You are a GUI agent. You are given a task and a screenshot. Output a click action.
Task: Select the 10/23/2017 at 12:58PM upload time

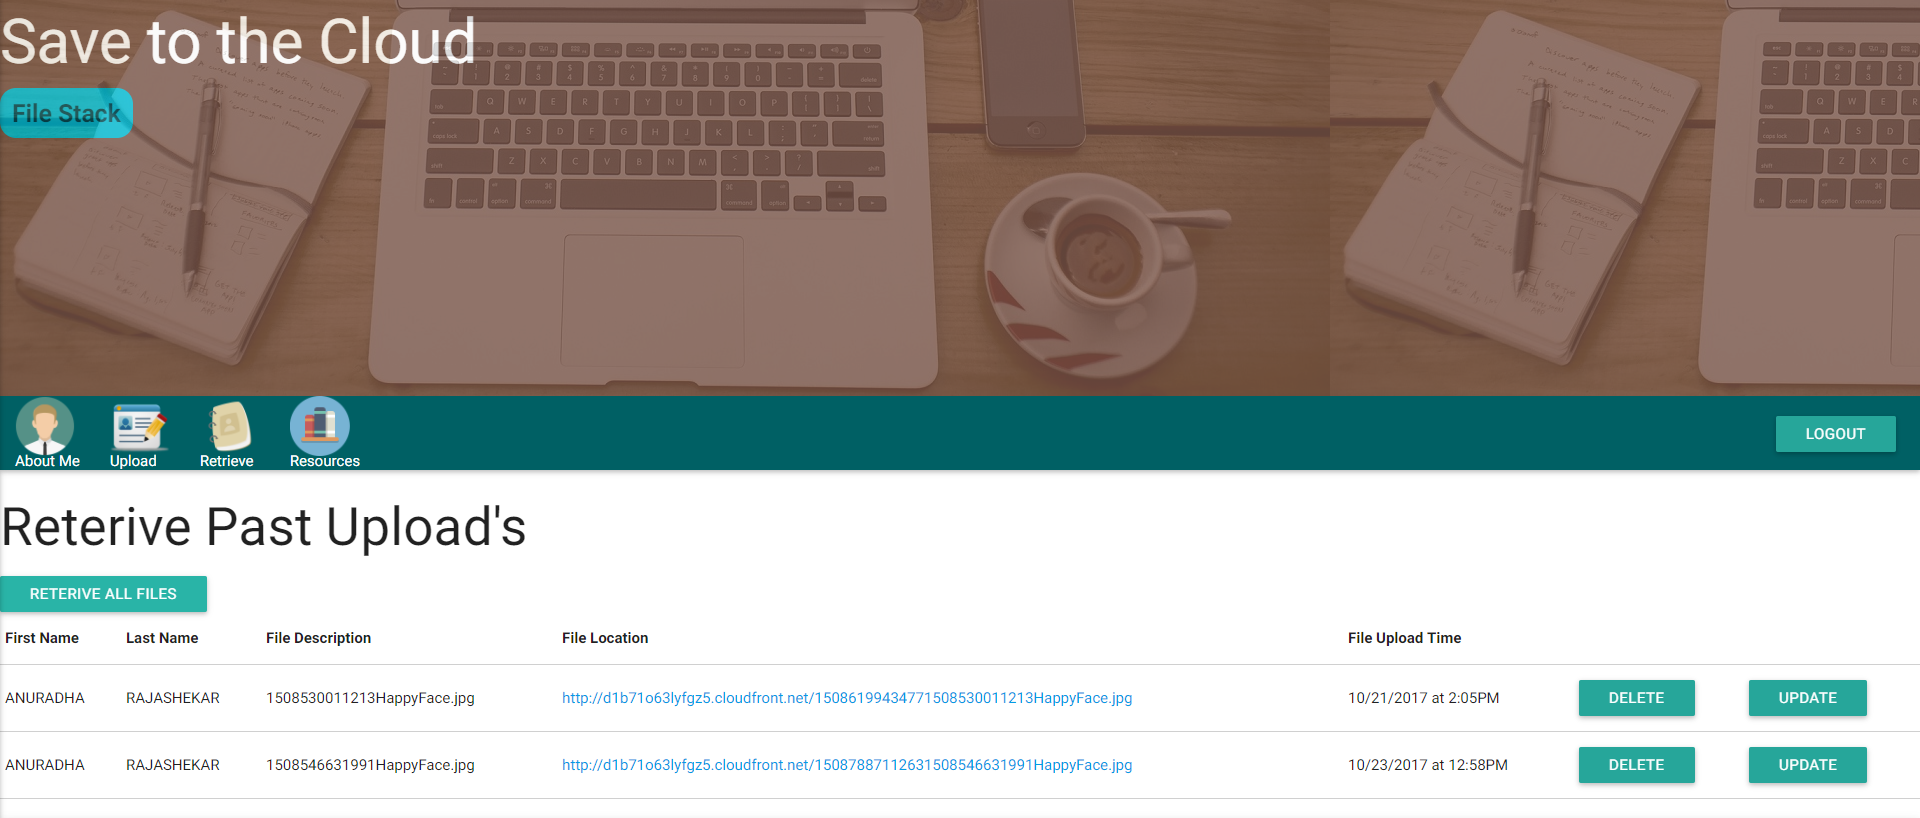click(x=1427, y=765)
